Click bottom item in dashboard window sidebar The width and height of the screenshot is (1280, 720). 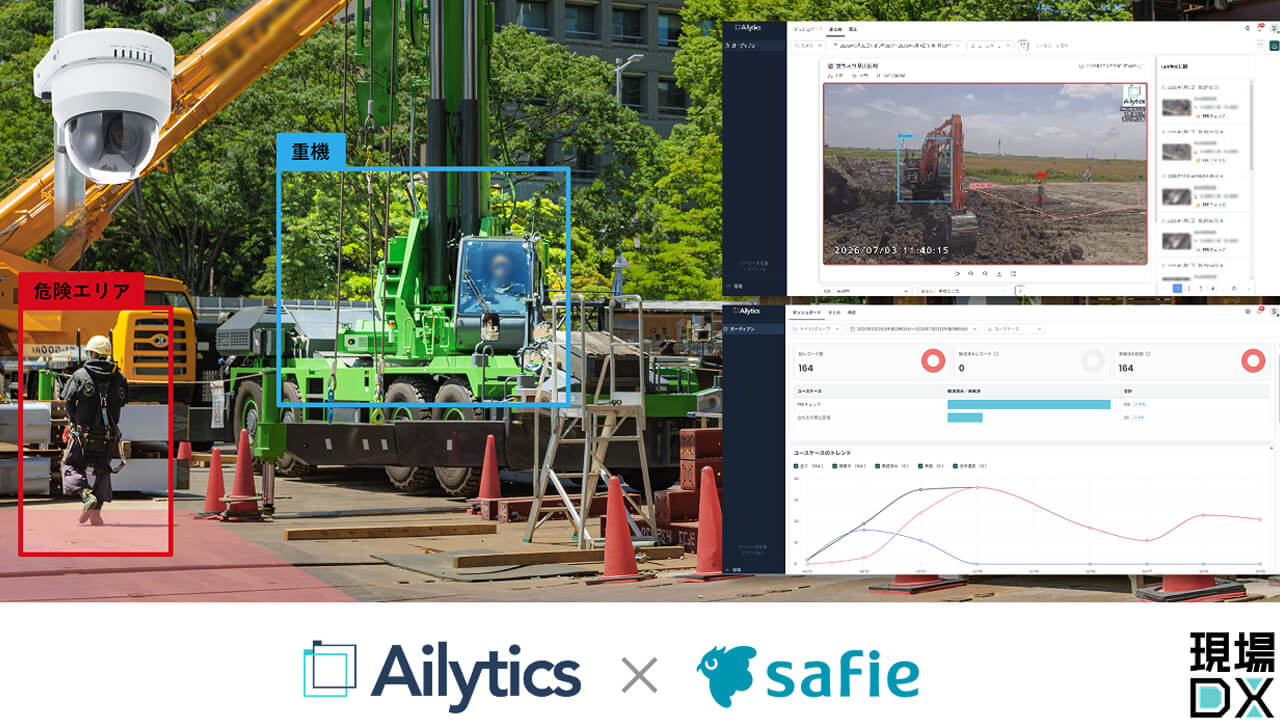tap(735, 570)
